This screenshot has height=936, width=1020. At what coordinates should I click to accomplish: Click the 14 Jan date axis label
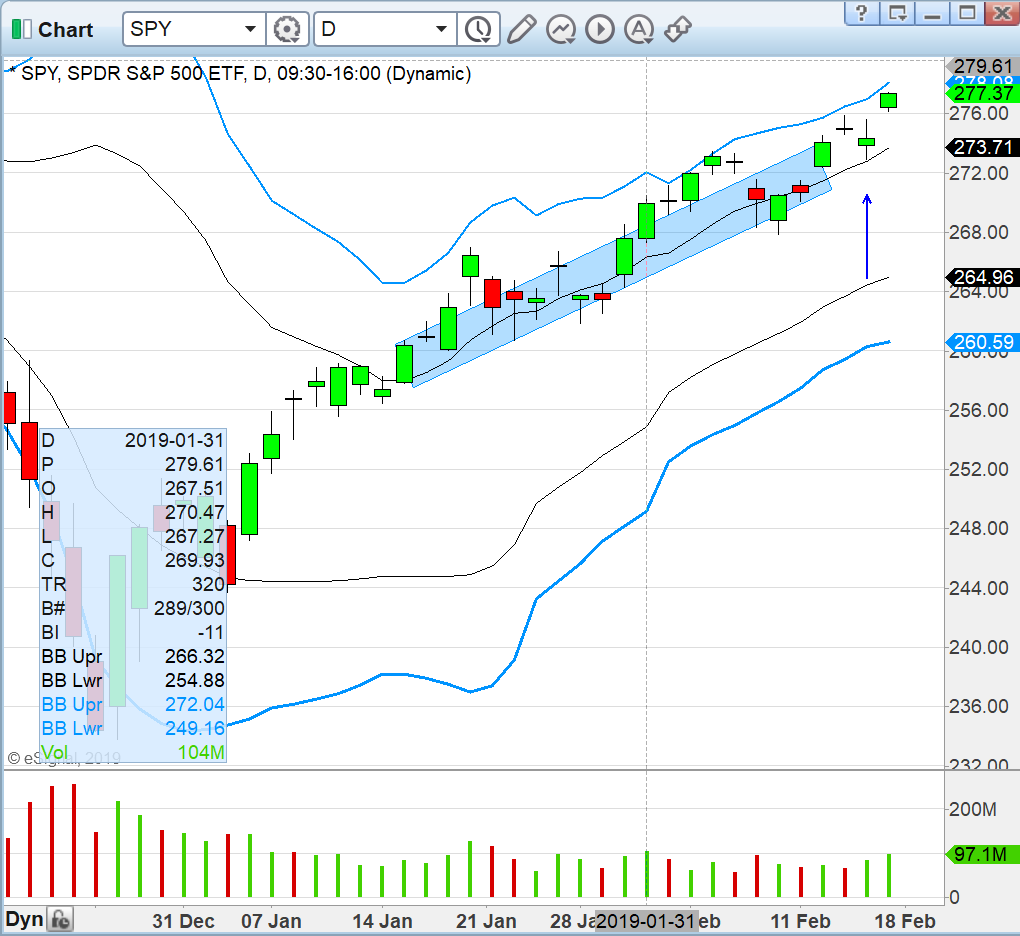[x=382, y=921]
